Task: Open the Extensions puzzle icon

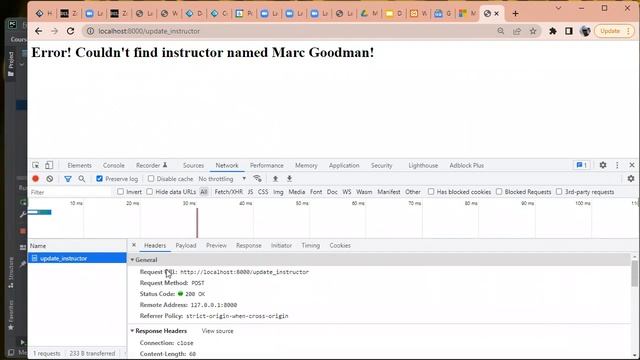Action: (x=553, y=31)
